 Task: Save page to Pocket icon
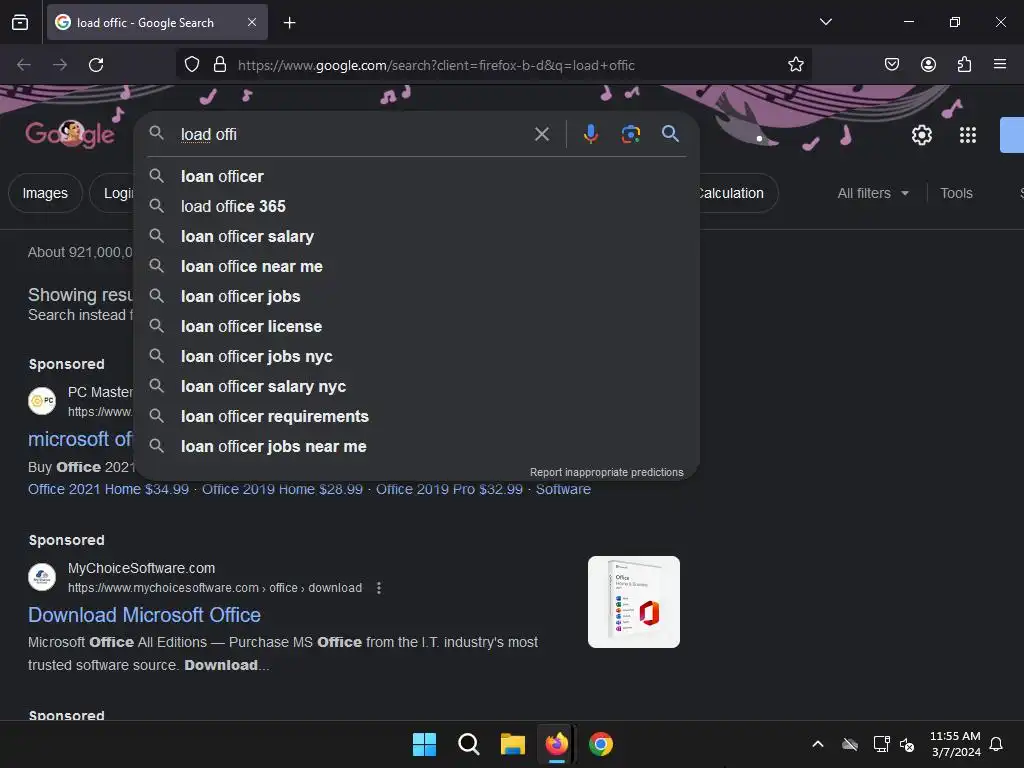pos(891,65)
